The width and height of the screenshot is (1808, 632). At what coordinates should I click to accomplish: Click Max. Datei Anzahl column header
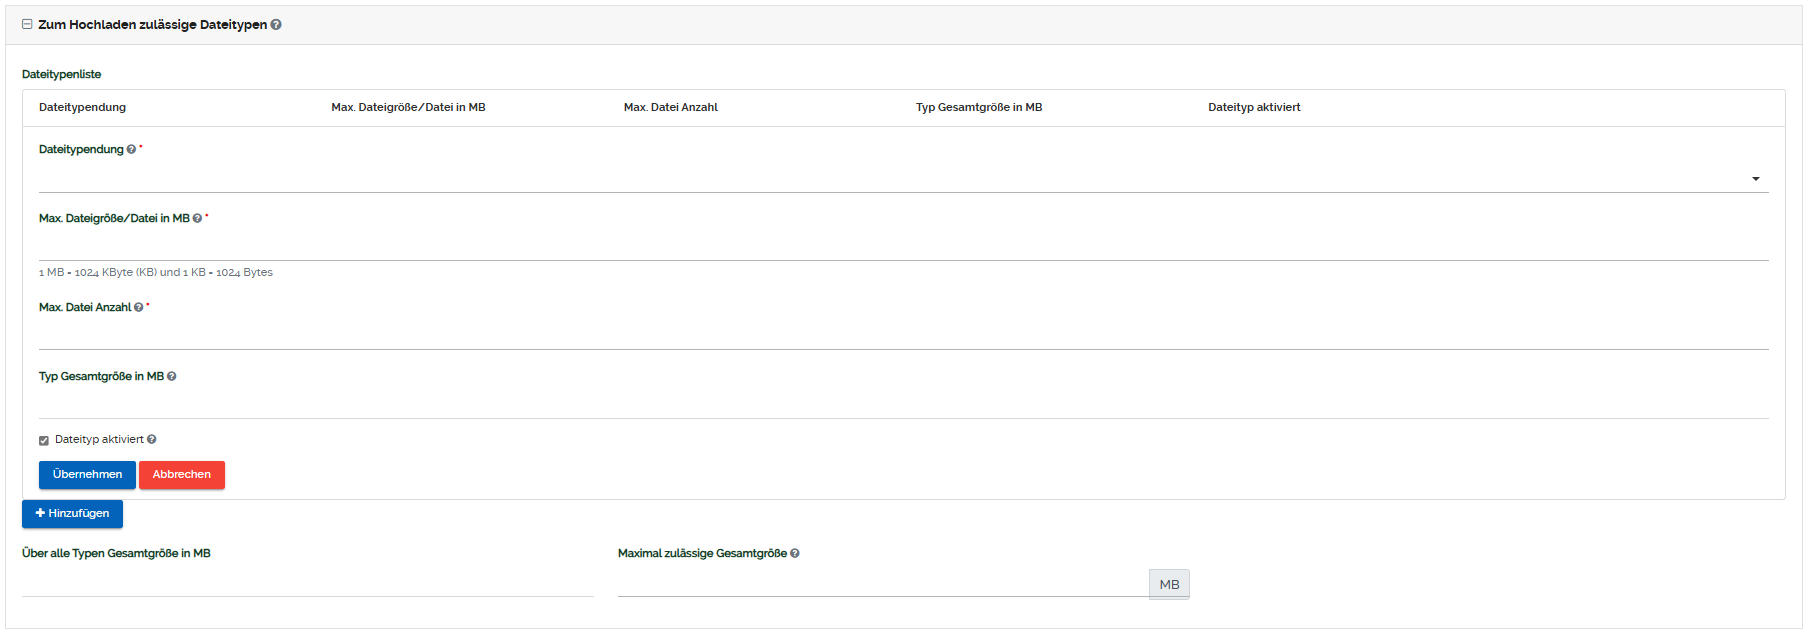pyautogui.click(x=670, y=108)
